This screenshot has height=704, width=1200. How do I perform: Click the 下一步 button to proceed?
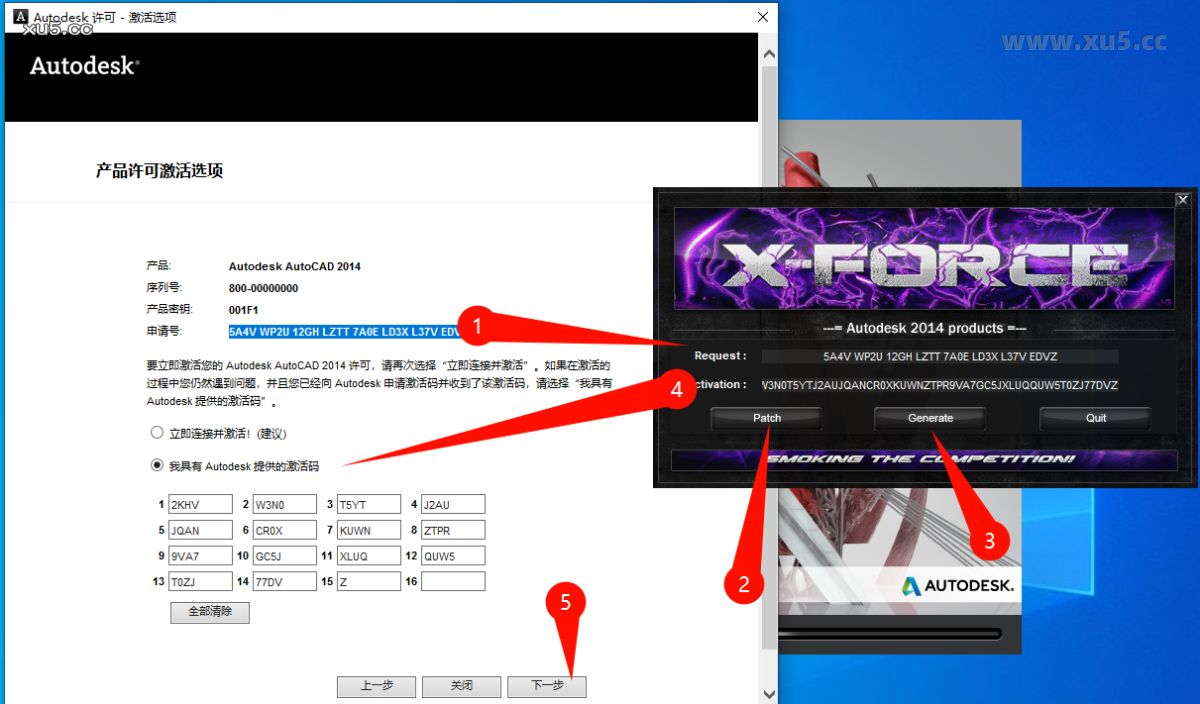(546, 687)
